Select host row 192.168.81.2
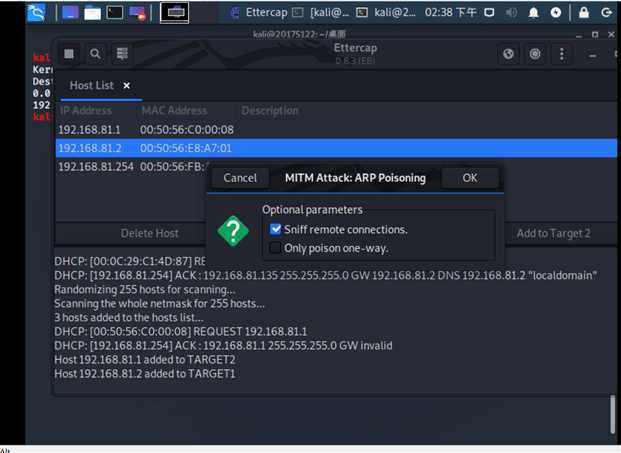This screenshot has height=453, width=621. click(336, 148)
